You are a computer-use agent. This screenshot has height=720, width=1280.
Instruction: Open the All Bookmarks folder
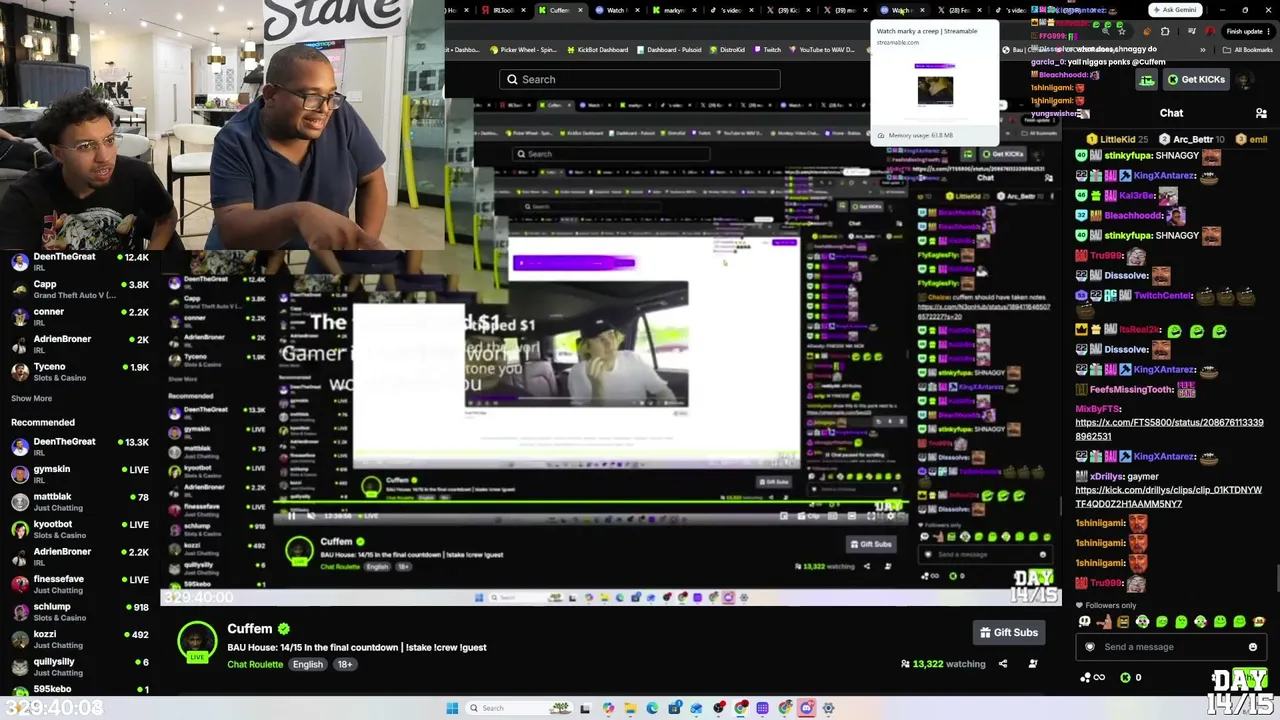(1248, 49)
